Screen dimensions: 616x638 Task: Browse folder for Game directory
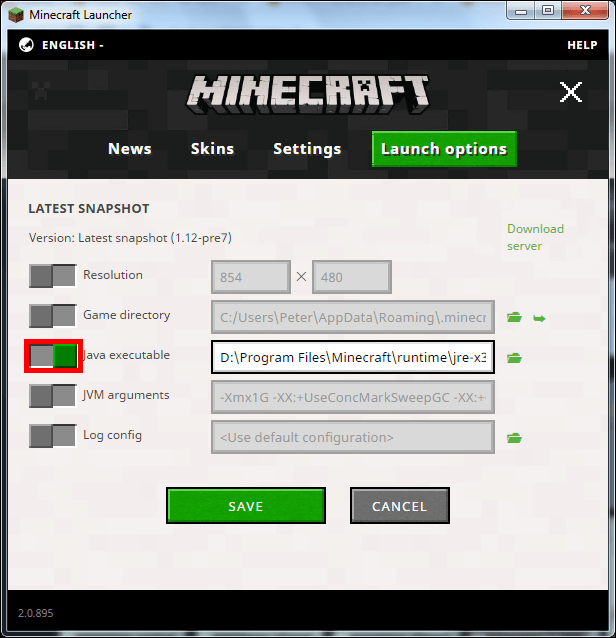click(x=514, y=317)
